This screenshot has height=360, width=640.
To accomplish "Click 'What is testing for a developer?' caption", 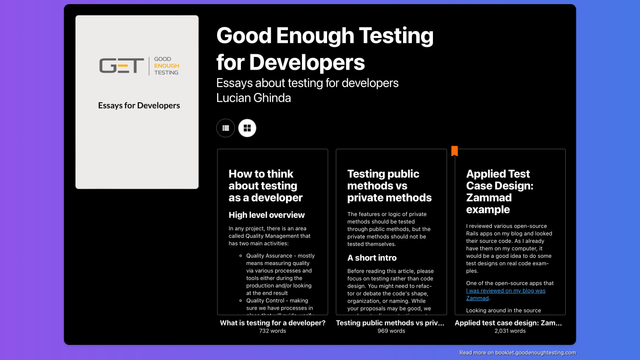I will [x=273, y=323].
